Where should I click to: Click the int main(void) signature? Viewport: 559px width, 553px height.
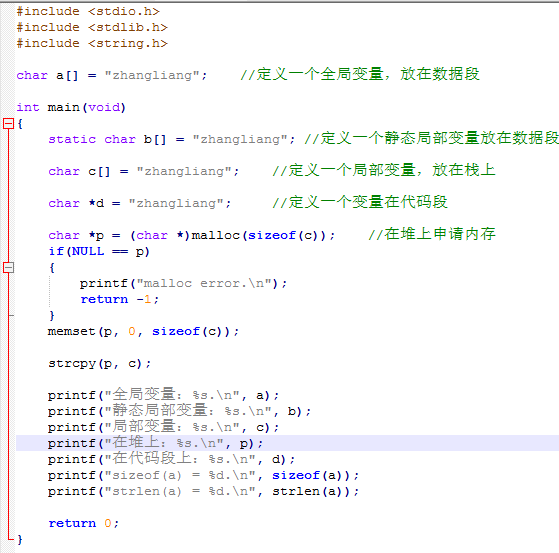[71, 107]
